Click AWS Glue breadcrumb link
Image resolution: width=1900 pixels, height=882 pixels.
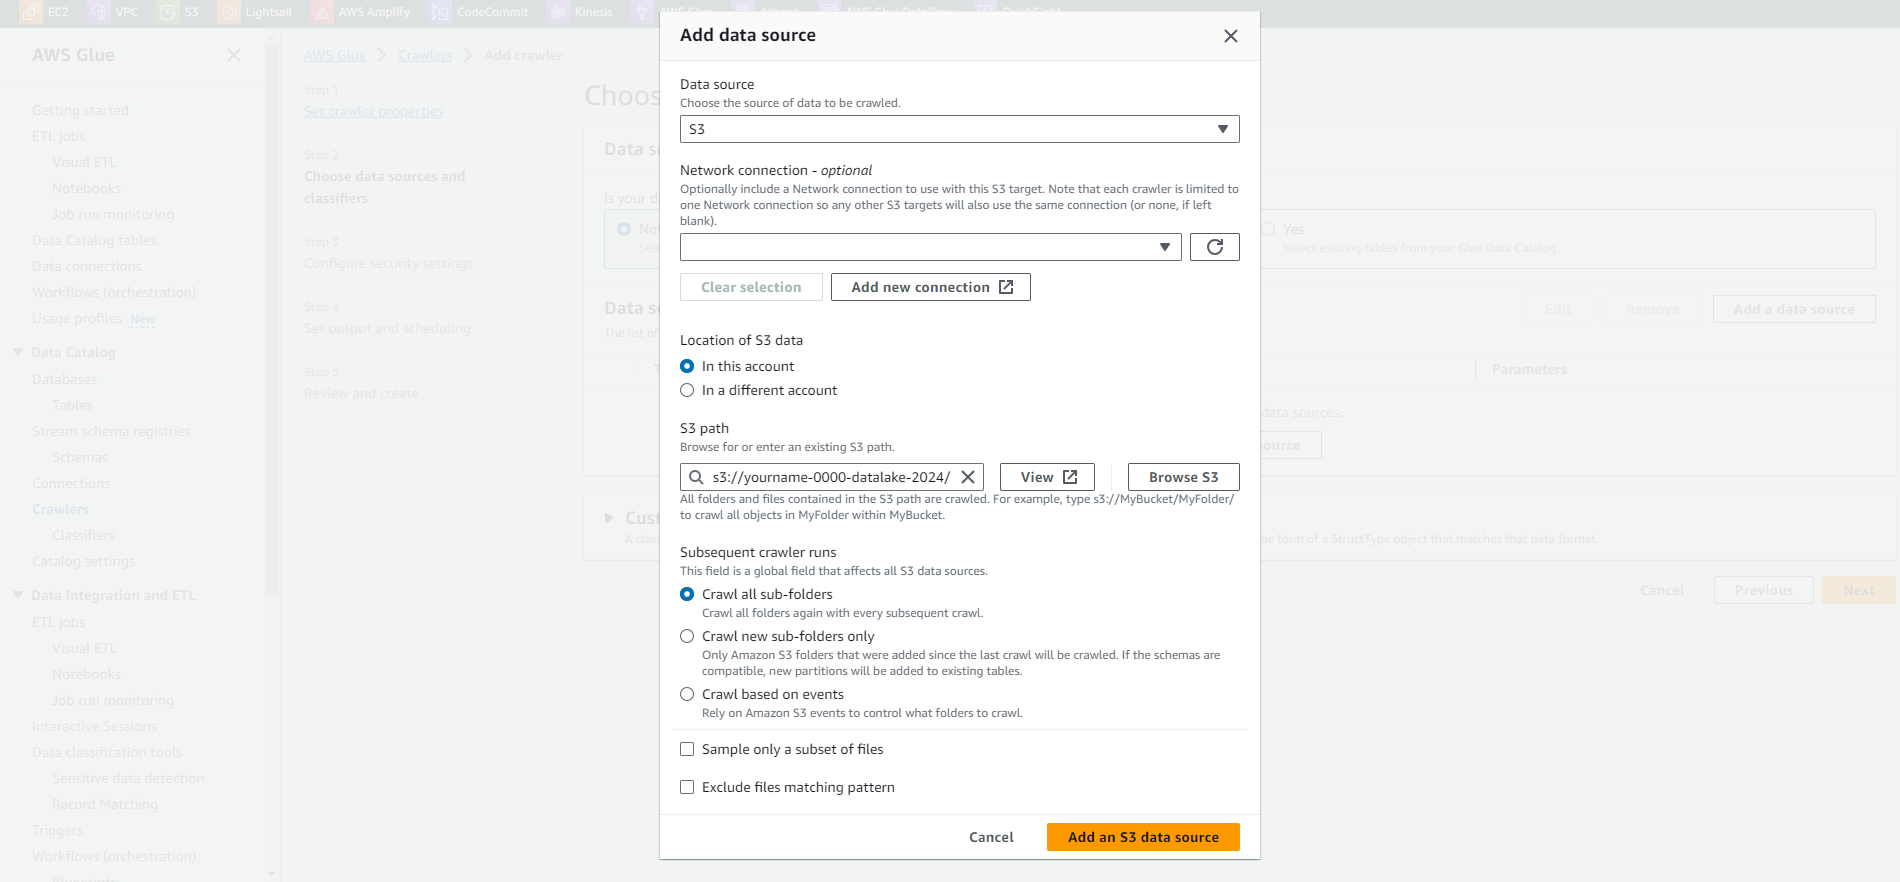335,55
